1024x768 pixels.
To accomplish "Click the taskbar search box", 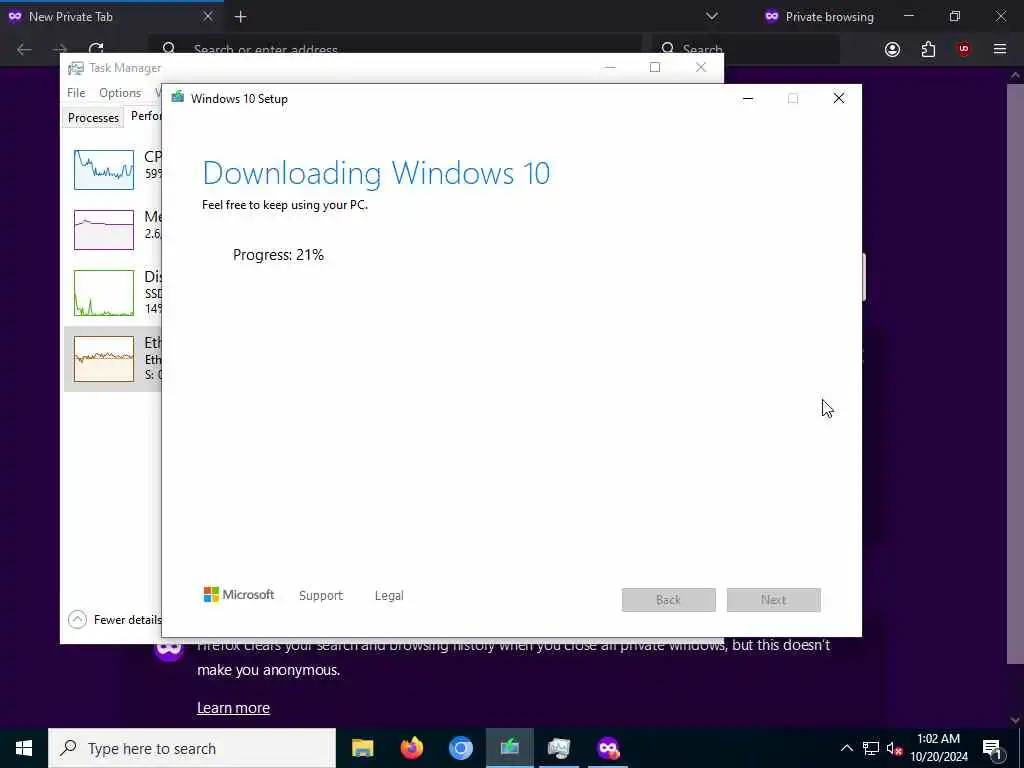I will coord(192,748).
